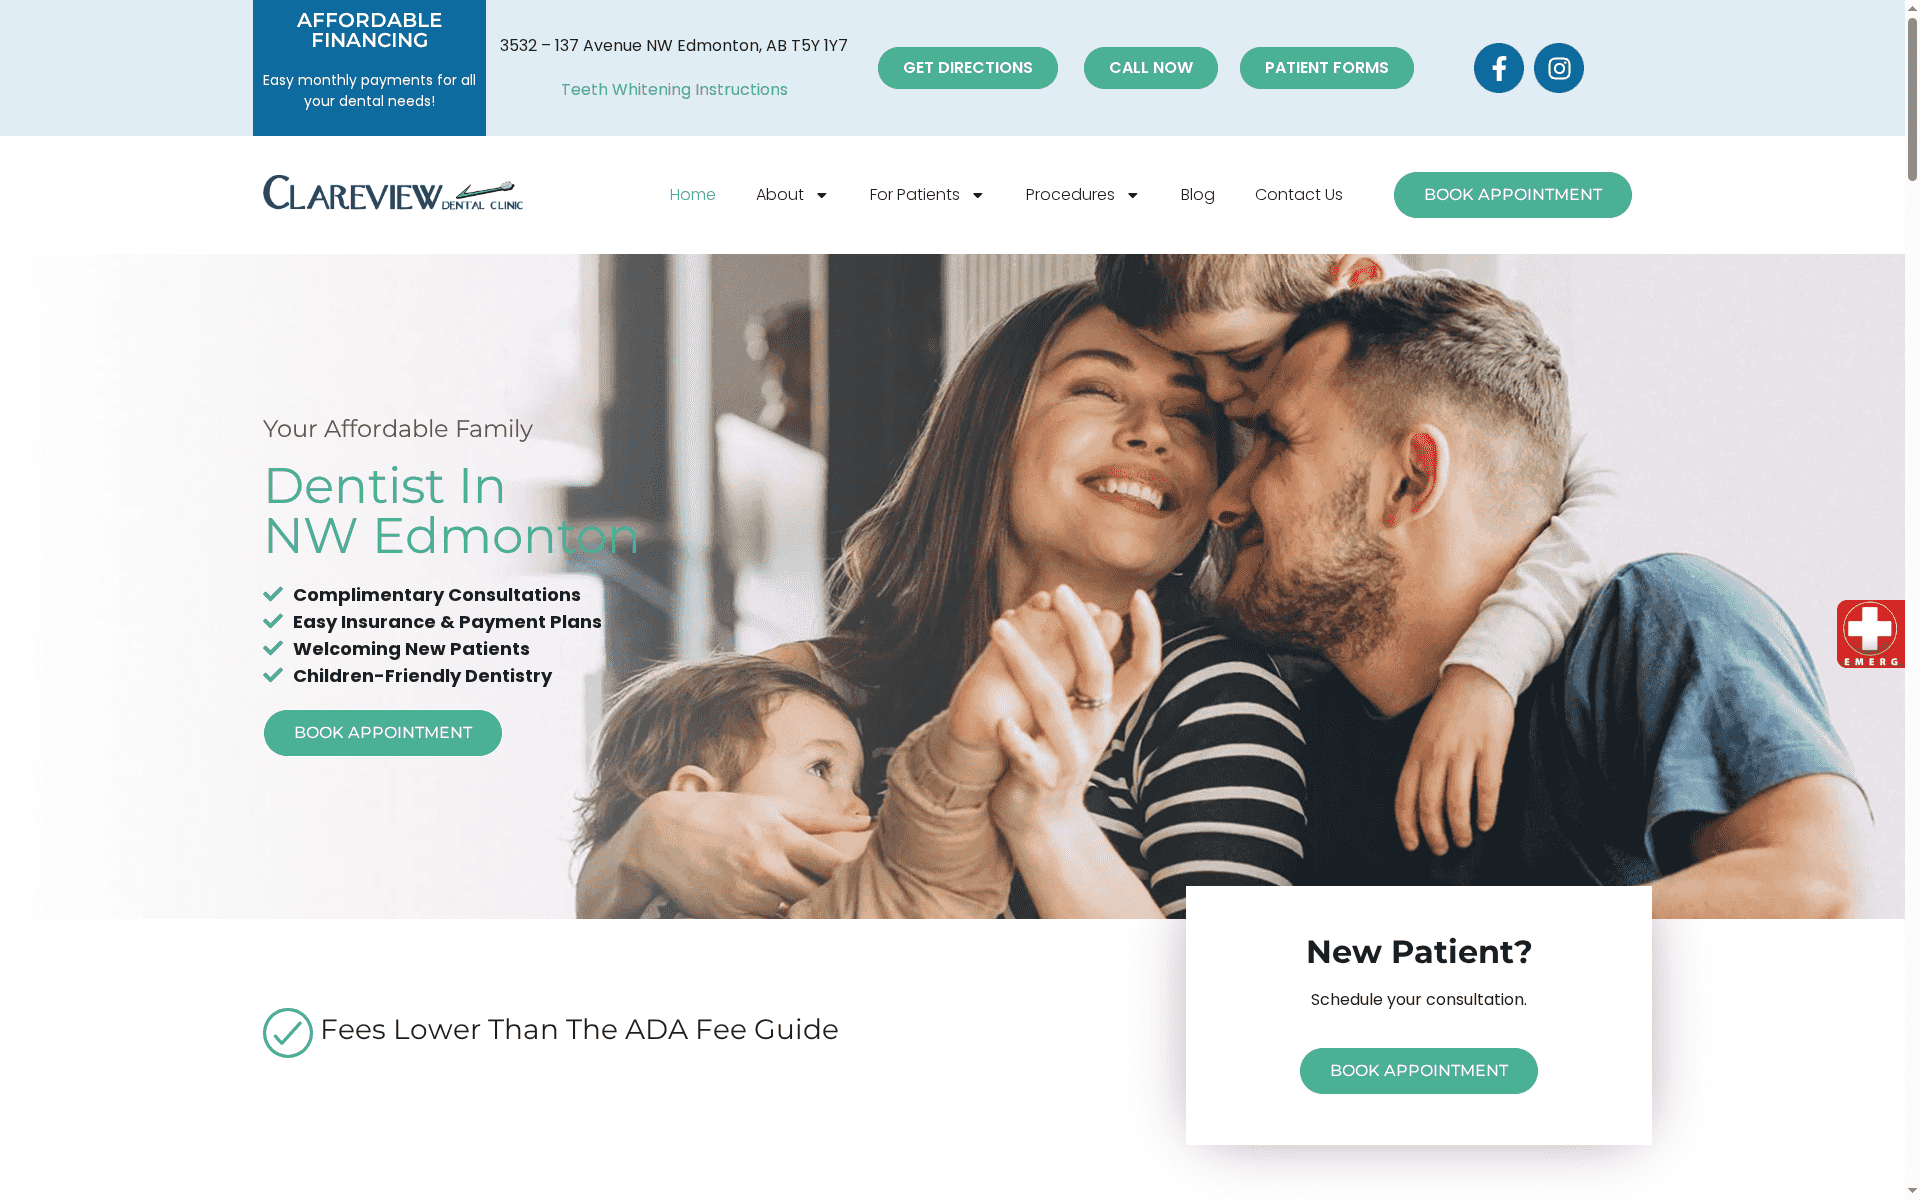The image size is (1920, 1200).
Task: Click the Get Directions button
Action: (x=967, y=68)
